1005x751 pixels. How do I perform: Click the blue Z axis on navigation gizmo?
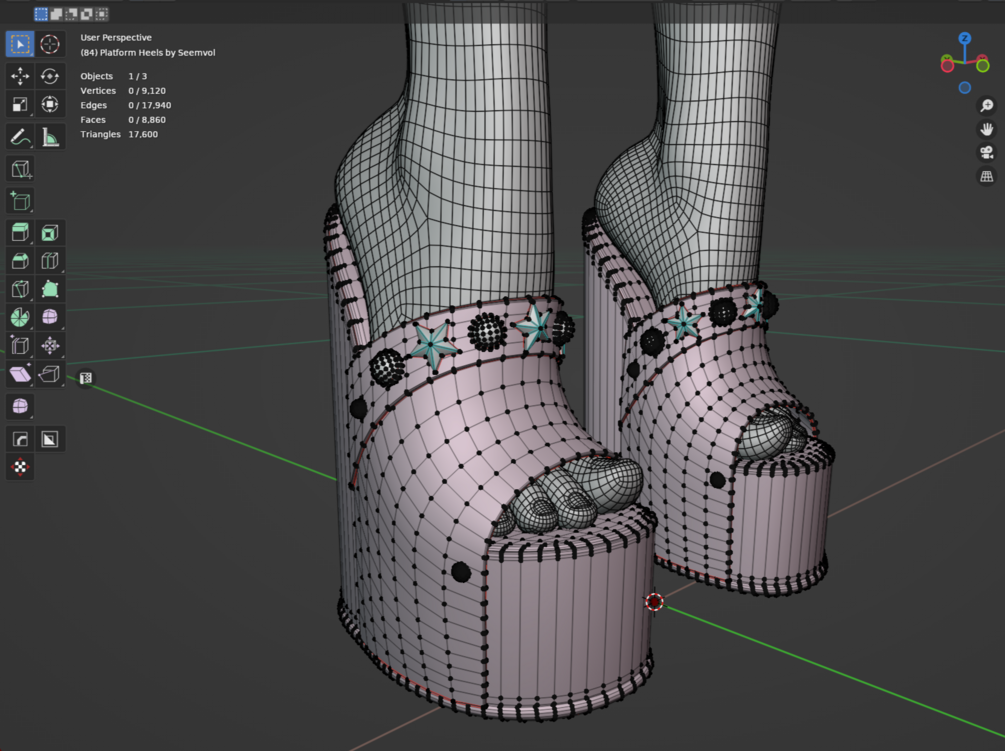pyautogui.click(x=965, y=38)
